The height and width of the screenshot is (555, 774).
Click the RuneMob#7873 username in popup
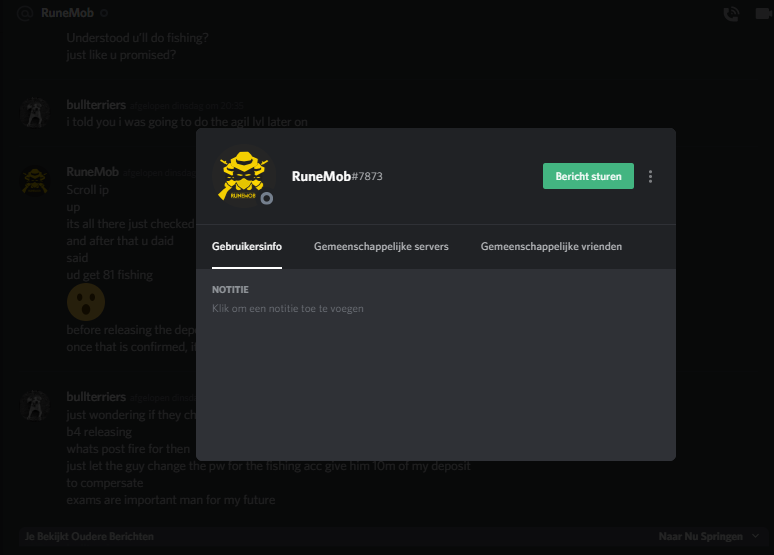tap(337, 176)
